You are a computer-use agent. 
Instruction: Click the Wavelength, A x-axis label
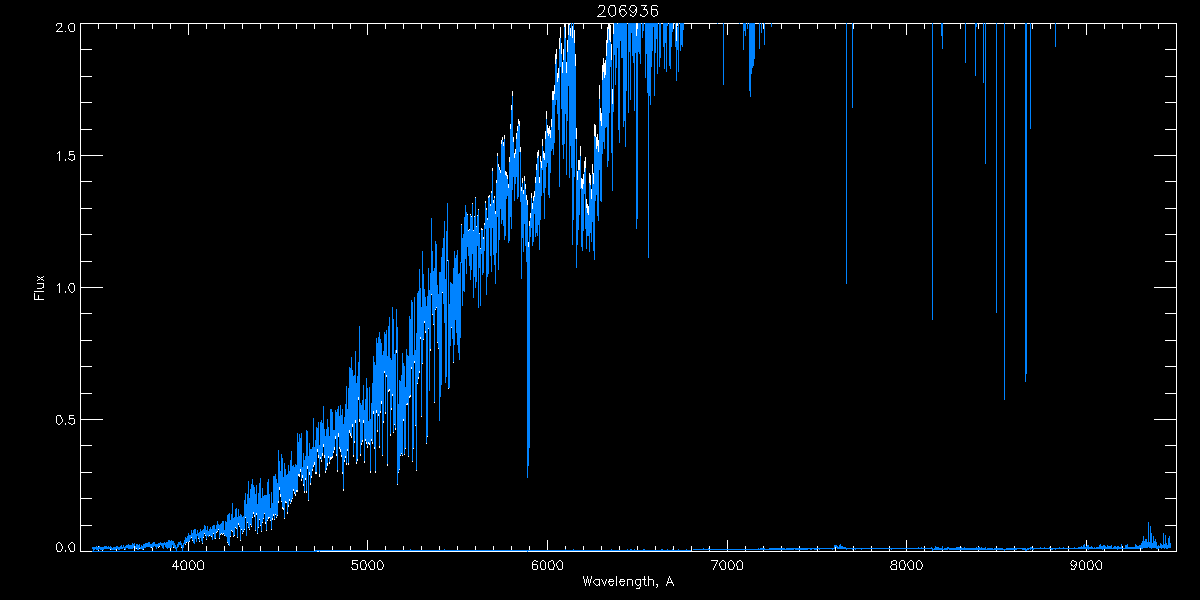(x=627, y=582)
